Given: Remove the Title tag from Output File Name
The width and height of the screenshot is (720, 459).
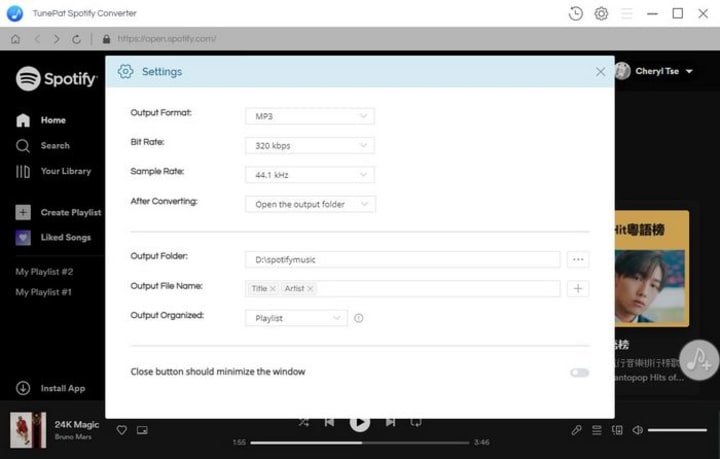Looking at the screenshot, I should [273, 289].
